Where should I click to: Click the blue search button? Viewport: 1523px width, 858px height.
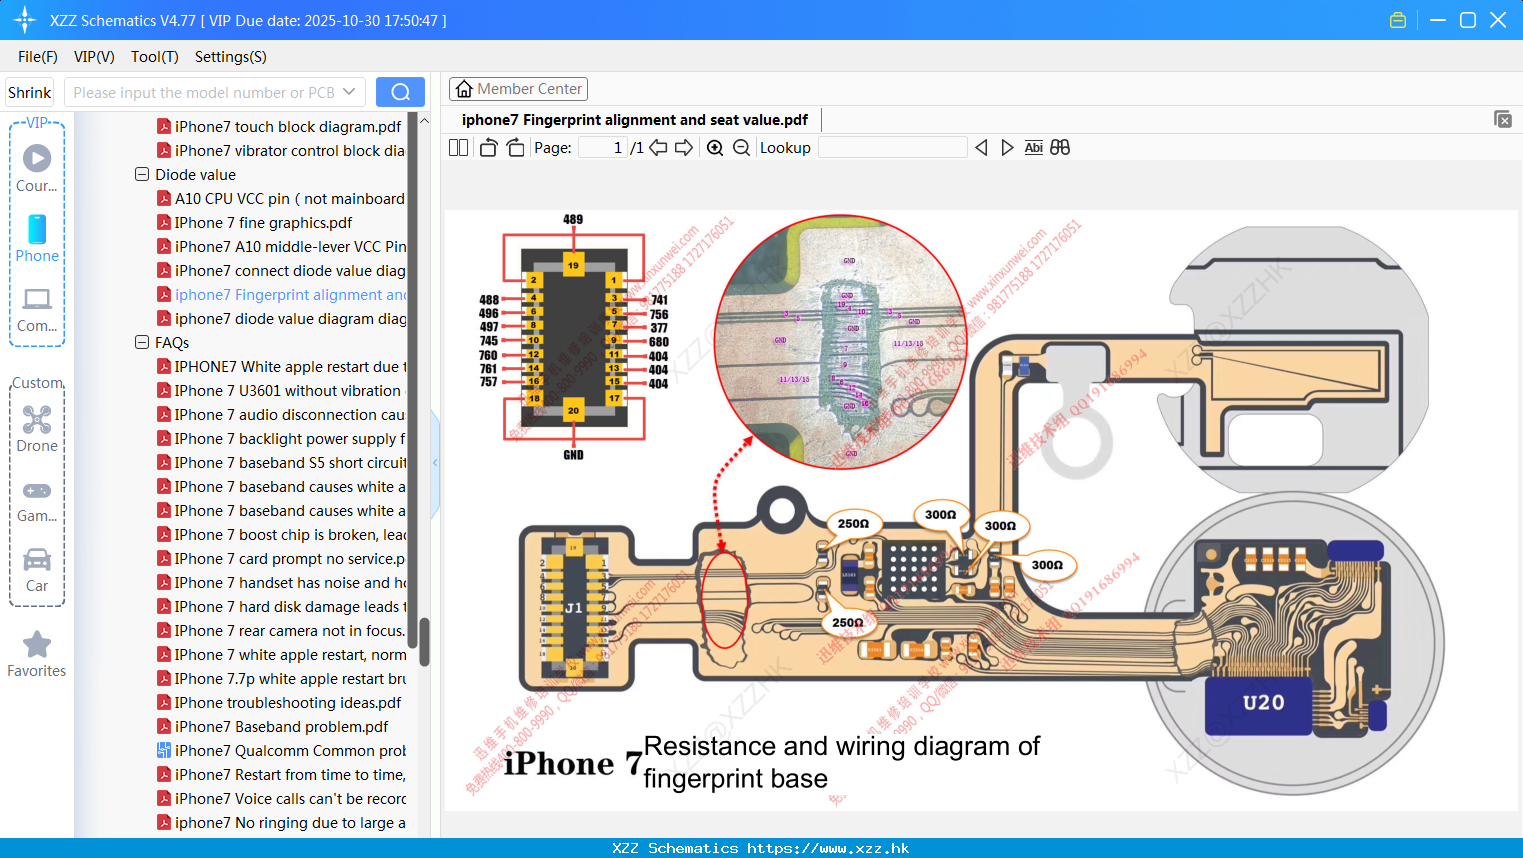[400, 92]
